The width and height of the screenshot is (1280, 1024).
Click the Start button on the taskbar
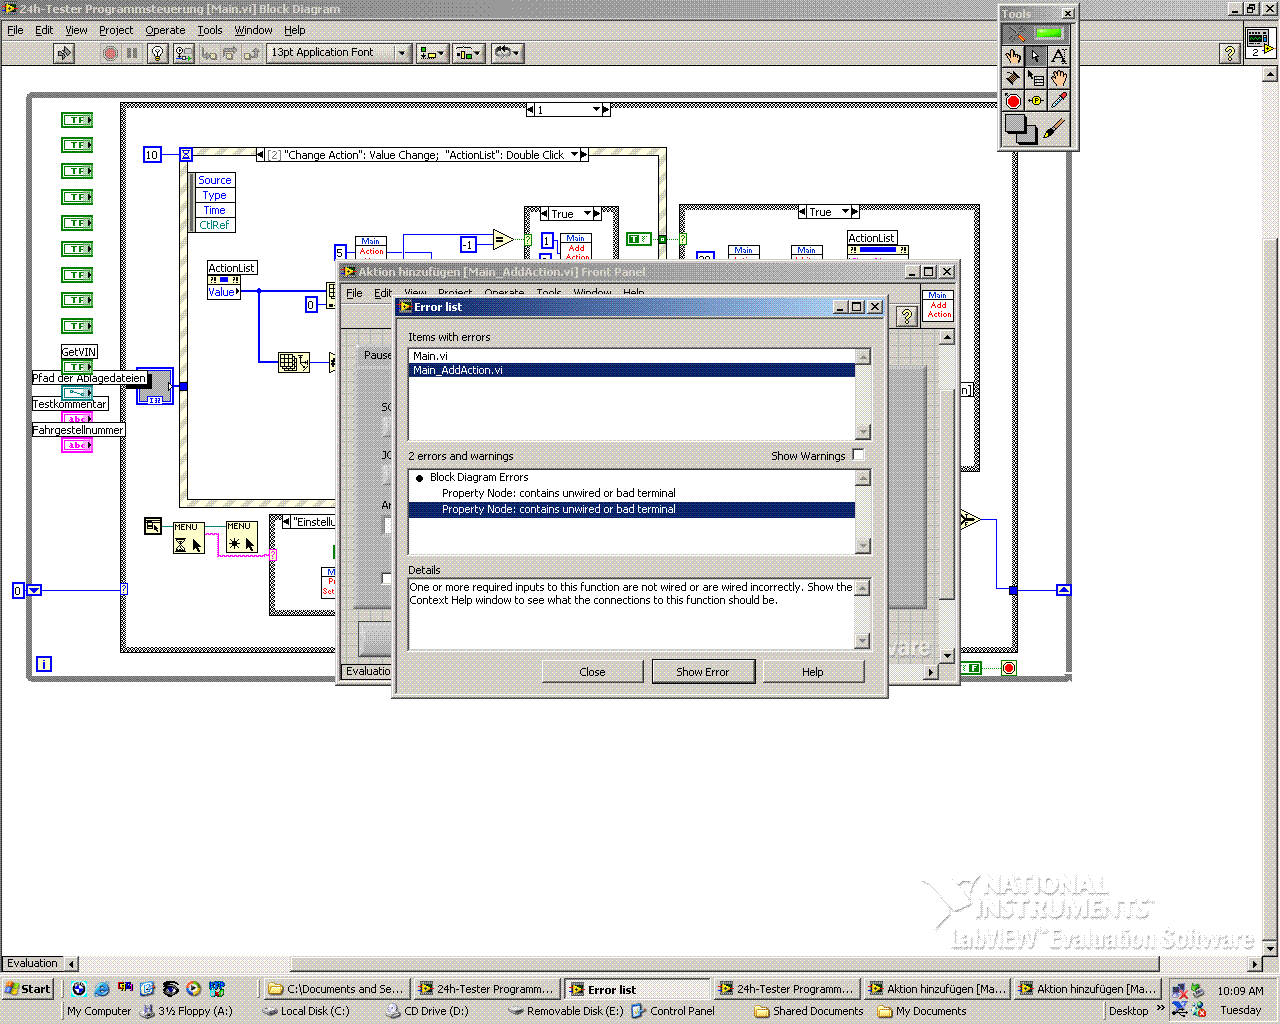click(28, 989)
